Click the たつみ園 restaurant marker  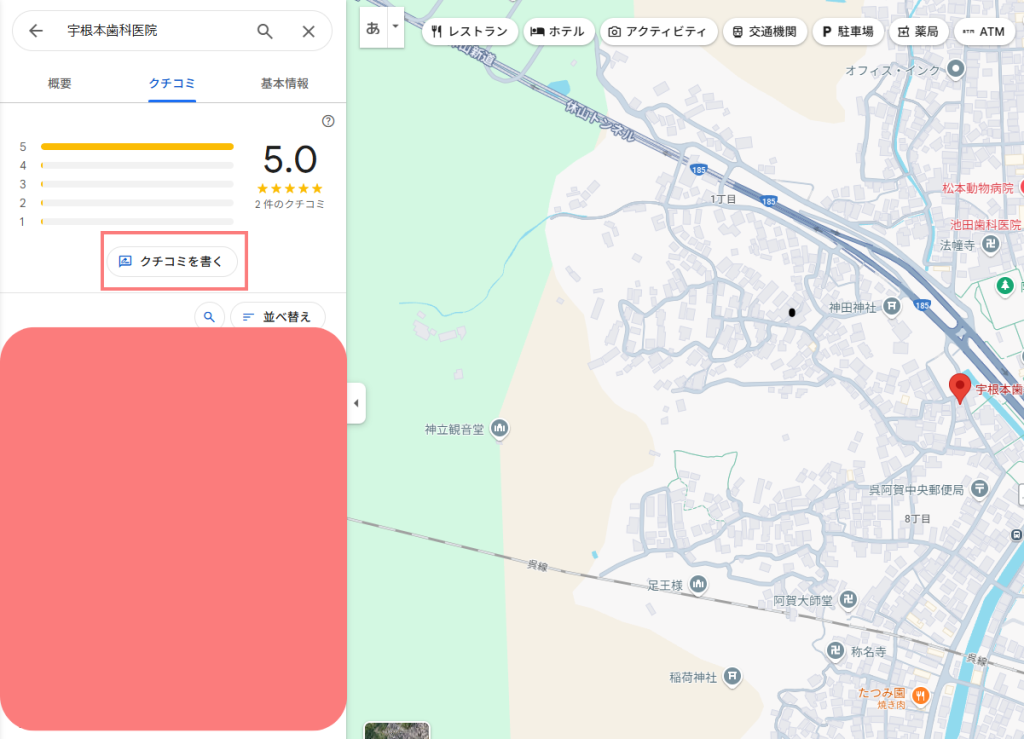click(x=920, y=694)
